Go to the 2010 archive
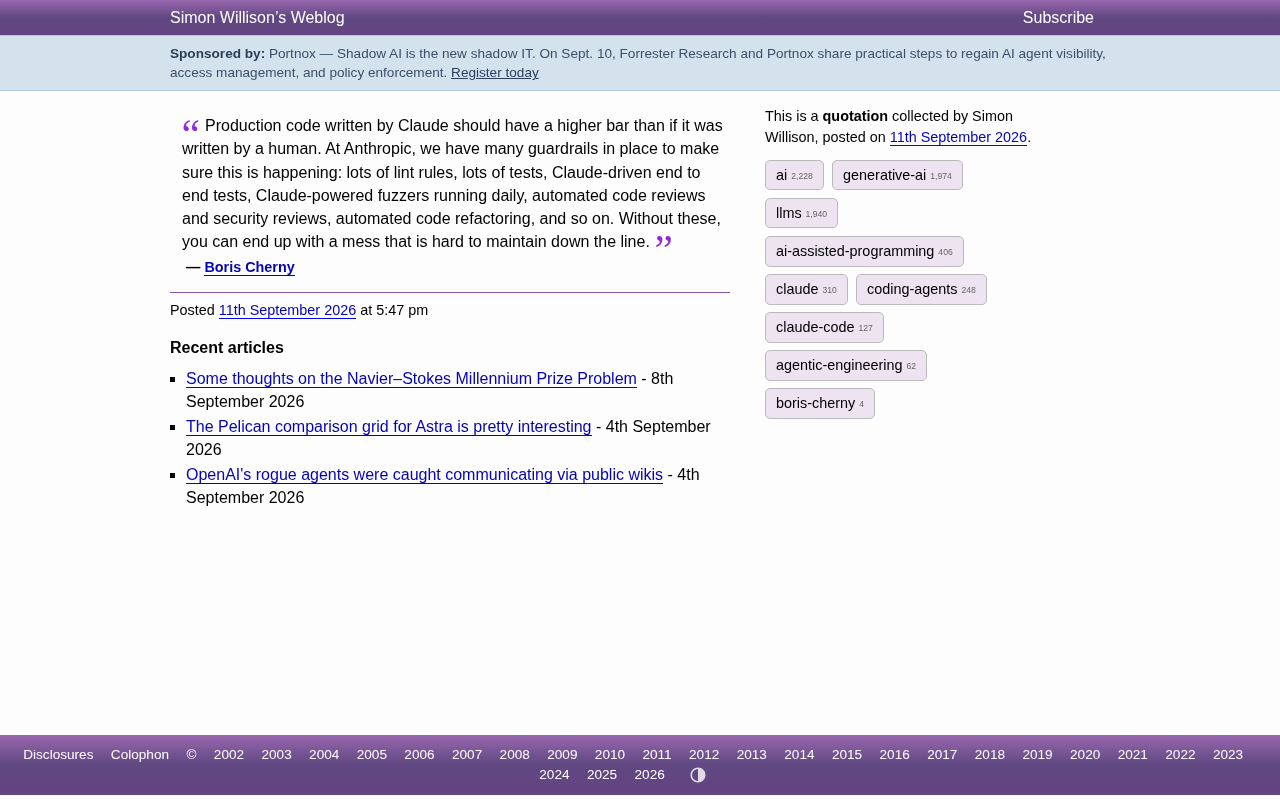The image size is (1280, 800). [610, 755]
